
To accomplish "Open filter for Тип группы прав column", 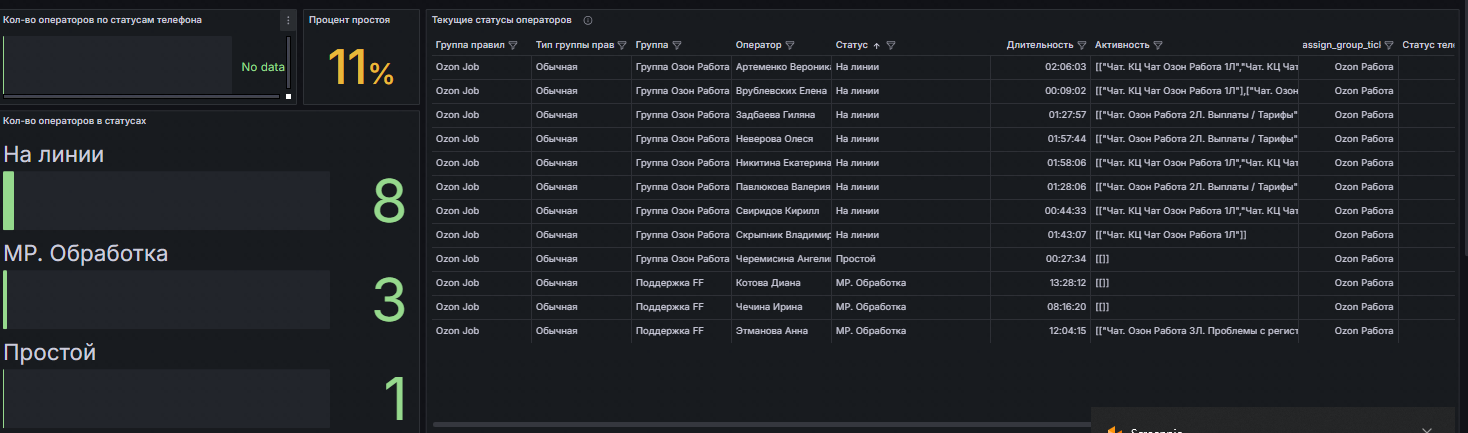I will (x=622, y=45).
